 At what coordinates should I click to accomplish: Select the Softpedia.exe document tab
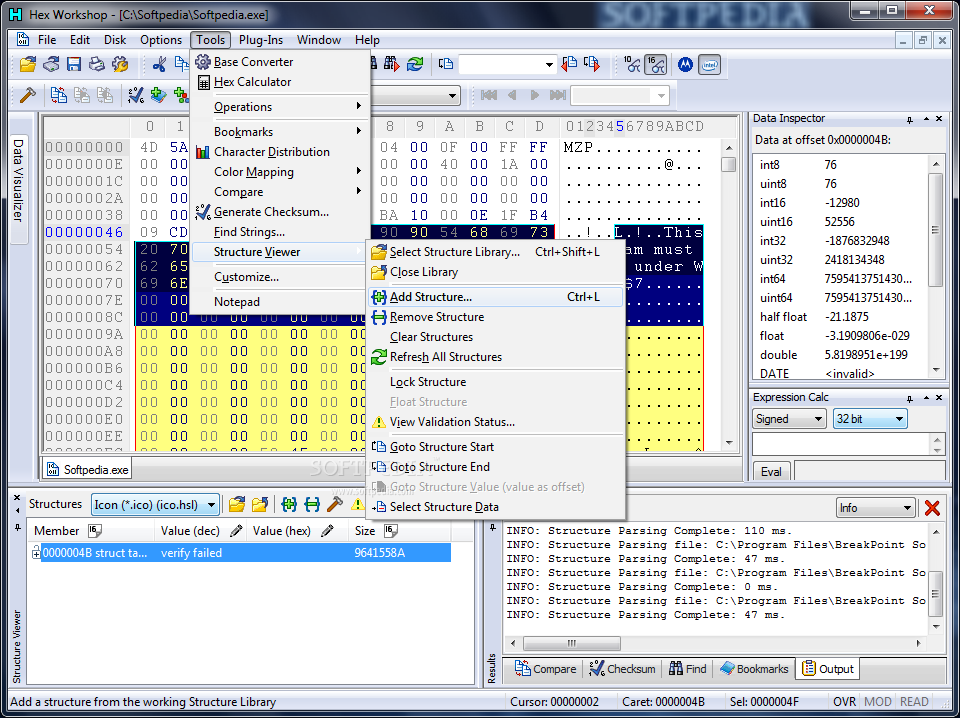88,470
